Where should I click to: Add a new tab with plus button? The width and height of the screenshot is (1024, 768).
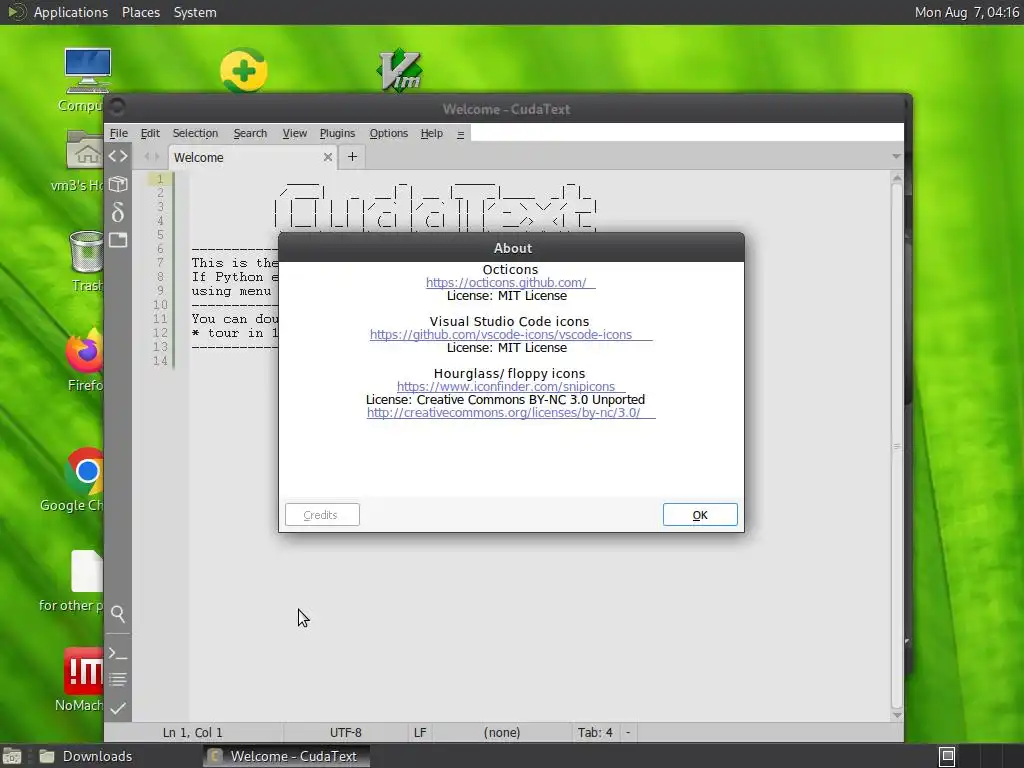352,157
